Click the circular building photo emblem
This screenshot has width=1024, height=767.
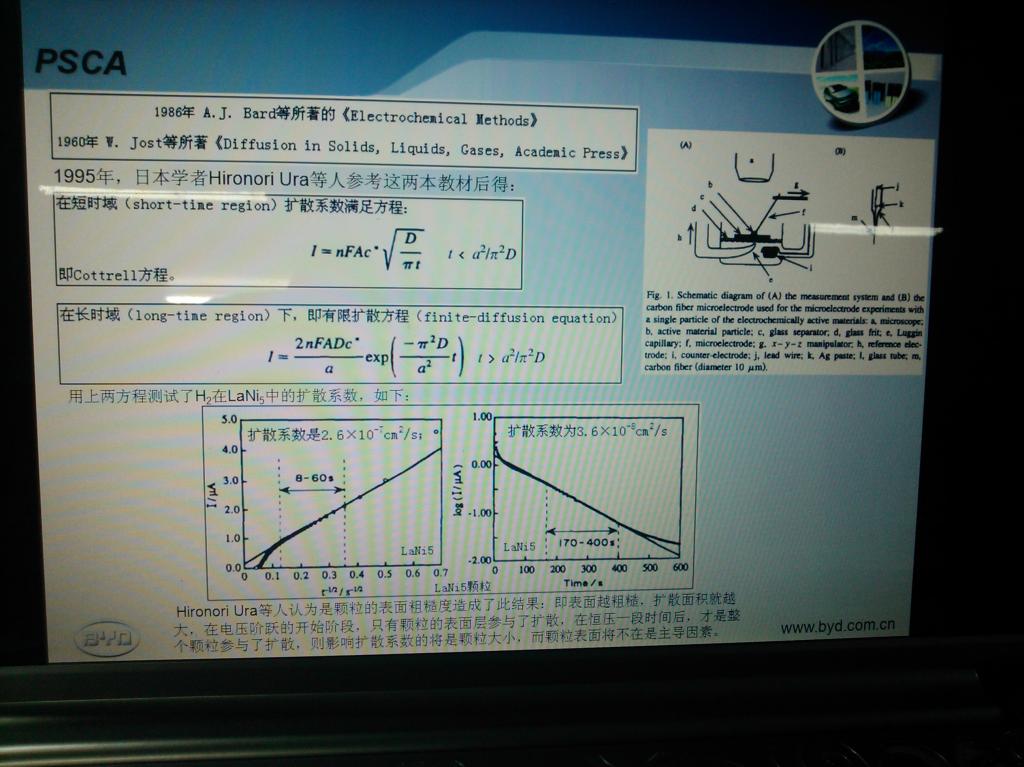pyautogui.click(x=861, y=72)
